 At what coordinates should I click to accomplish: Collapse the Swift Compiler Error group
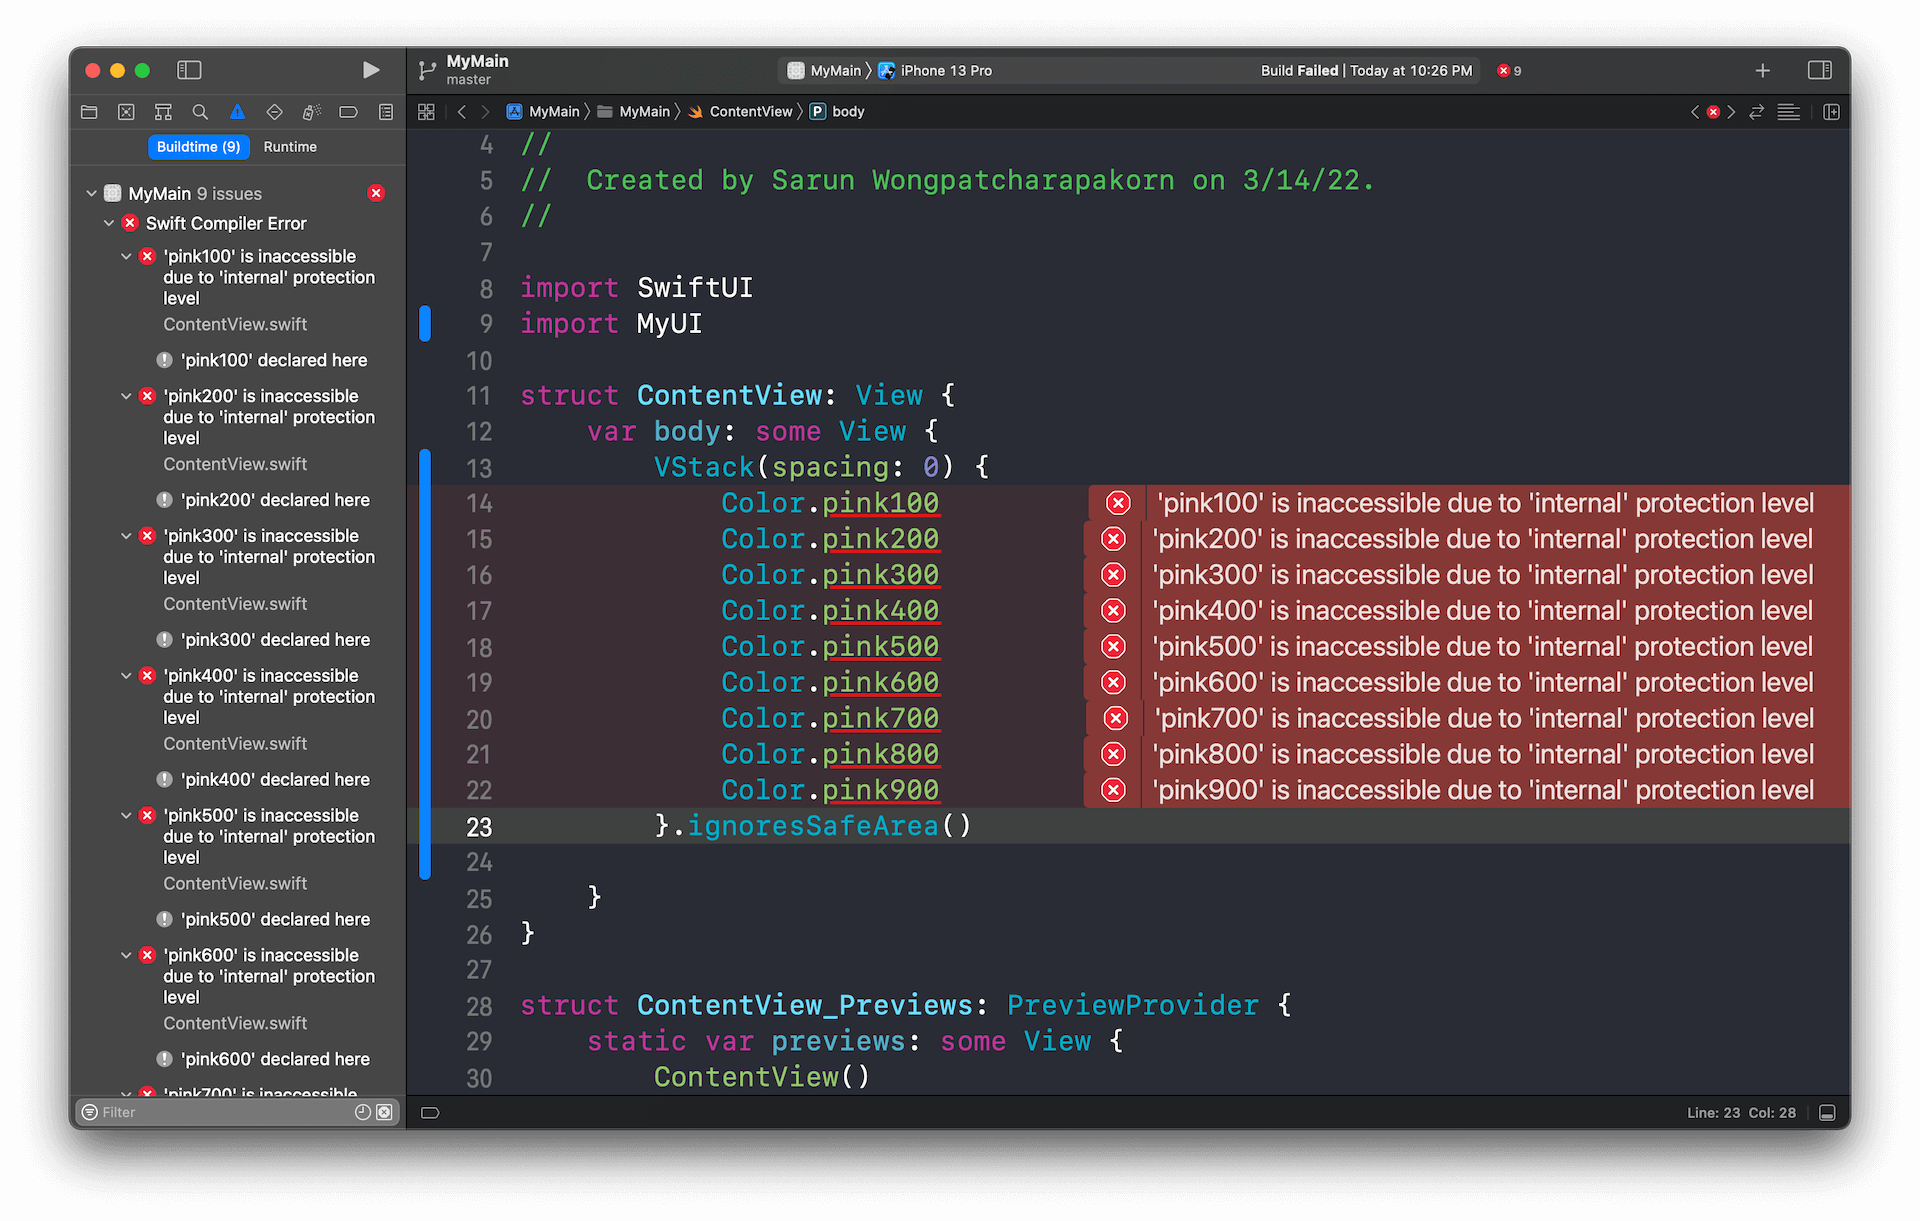109,223
